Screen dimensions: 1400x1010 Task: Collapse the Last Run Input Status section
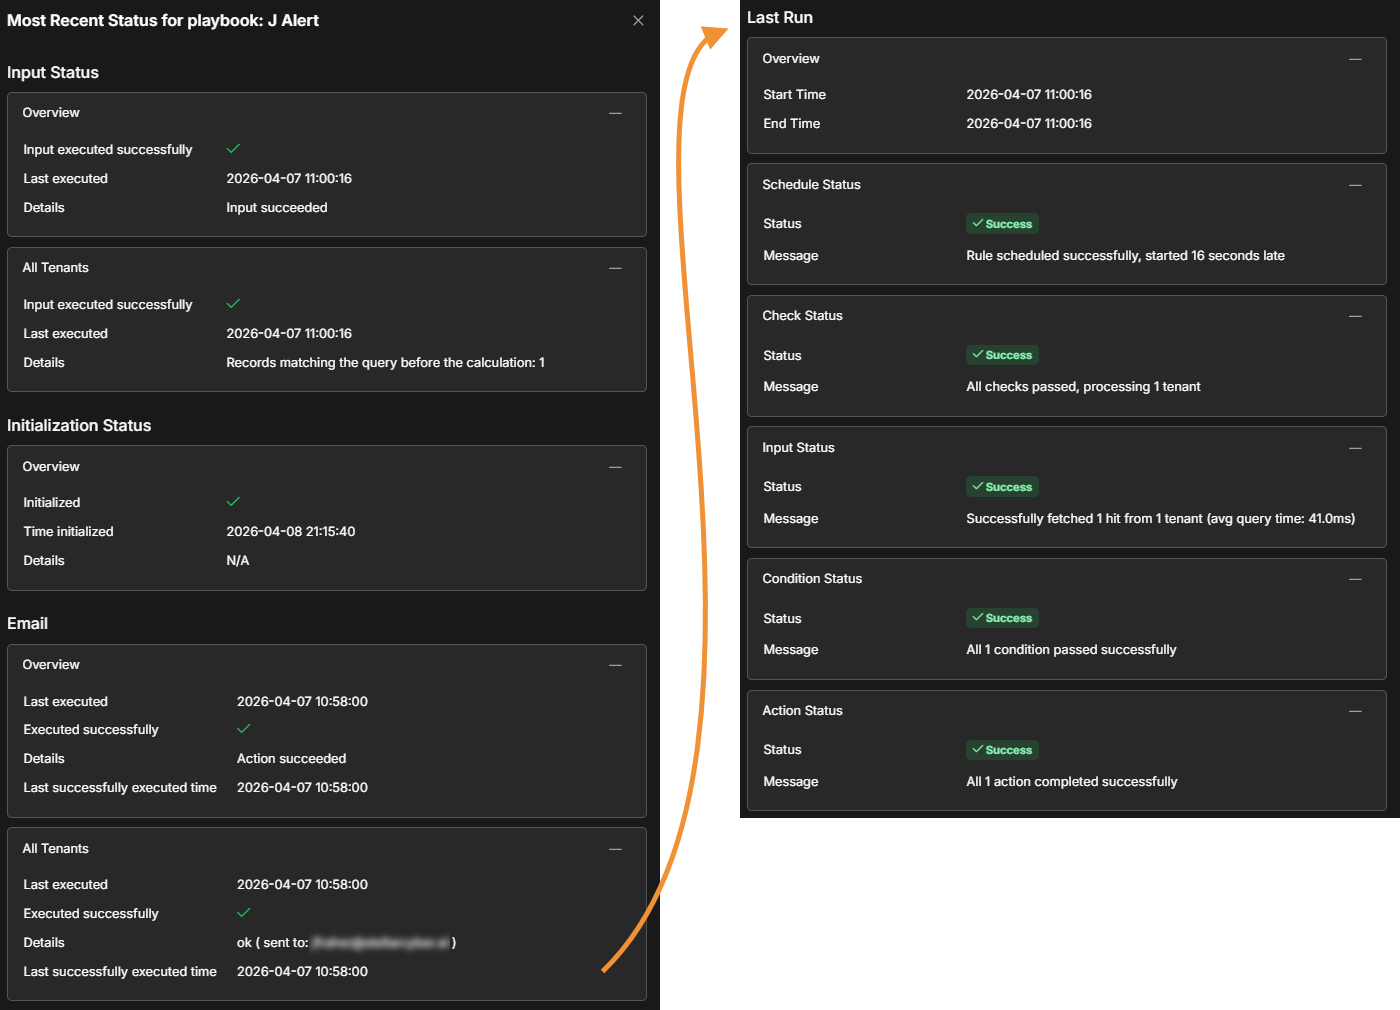tap(1355, 448)
